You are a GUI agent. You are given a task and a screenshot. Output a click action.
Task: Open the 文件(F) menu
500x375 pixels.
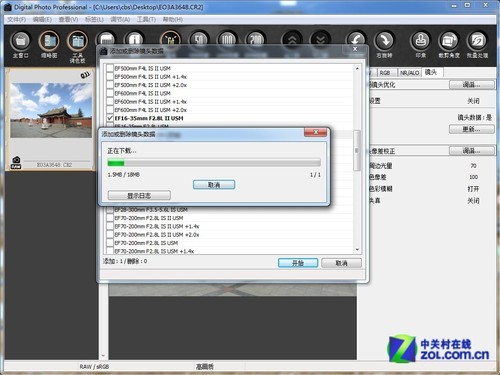pos(16,19)
